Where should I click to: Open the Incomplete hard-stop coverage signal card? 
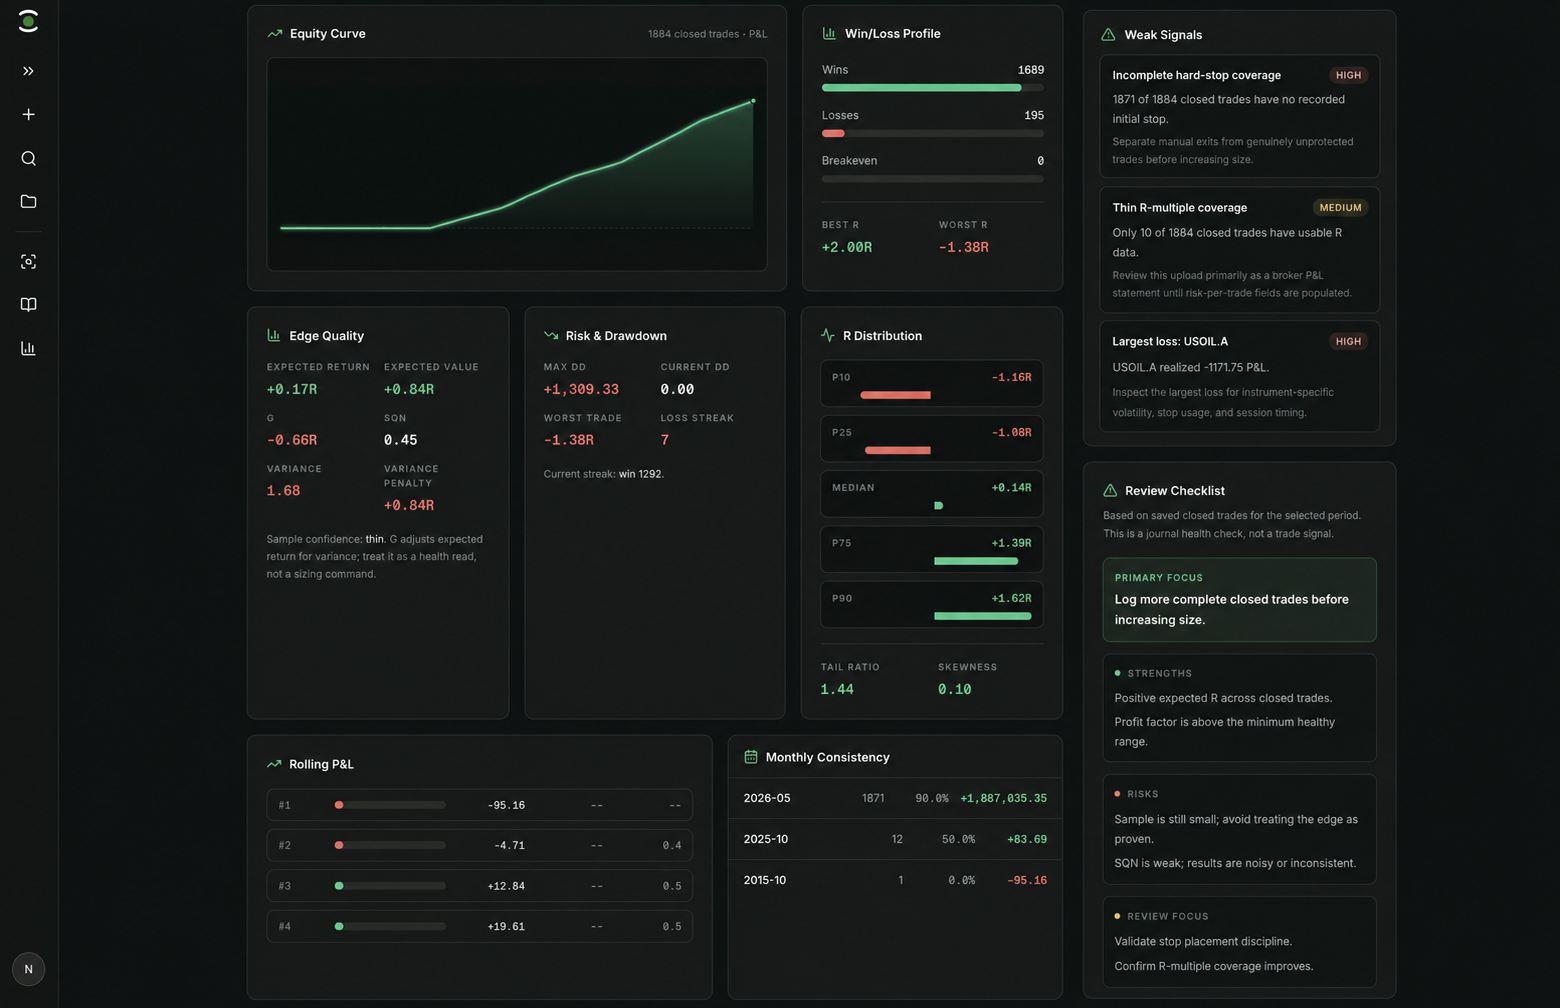[1239, 116]
